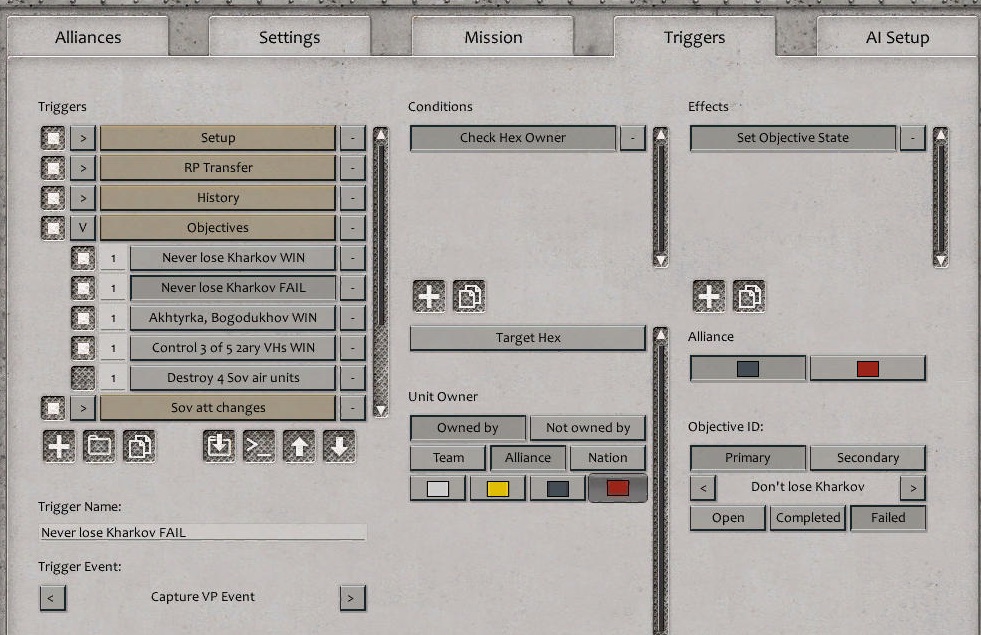Delete Akhtyrka, Bogodukhov WIN trigger

point(353,318)
